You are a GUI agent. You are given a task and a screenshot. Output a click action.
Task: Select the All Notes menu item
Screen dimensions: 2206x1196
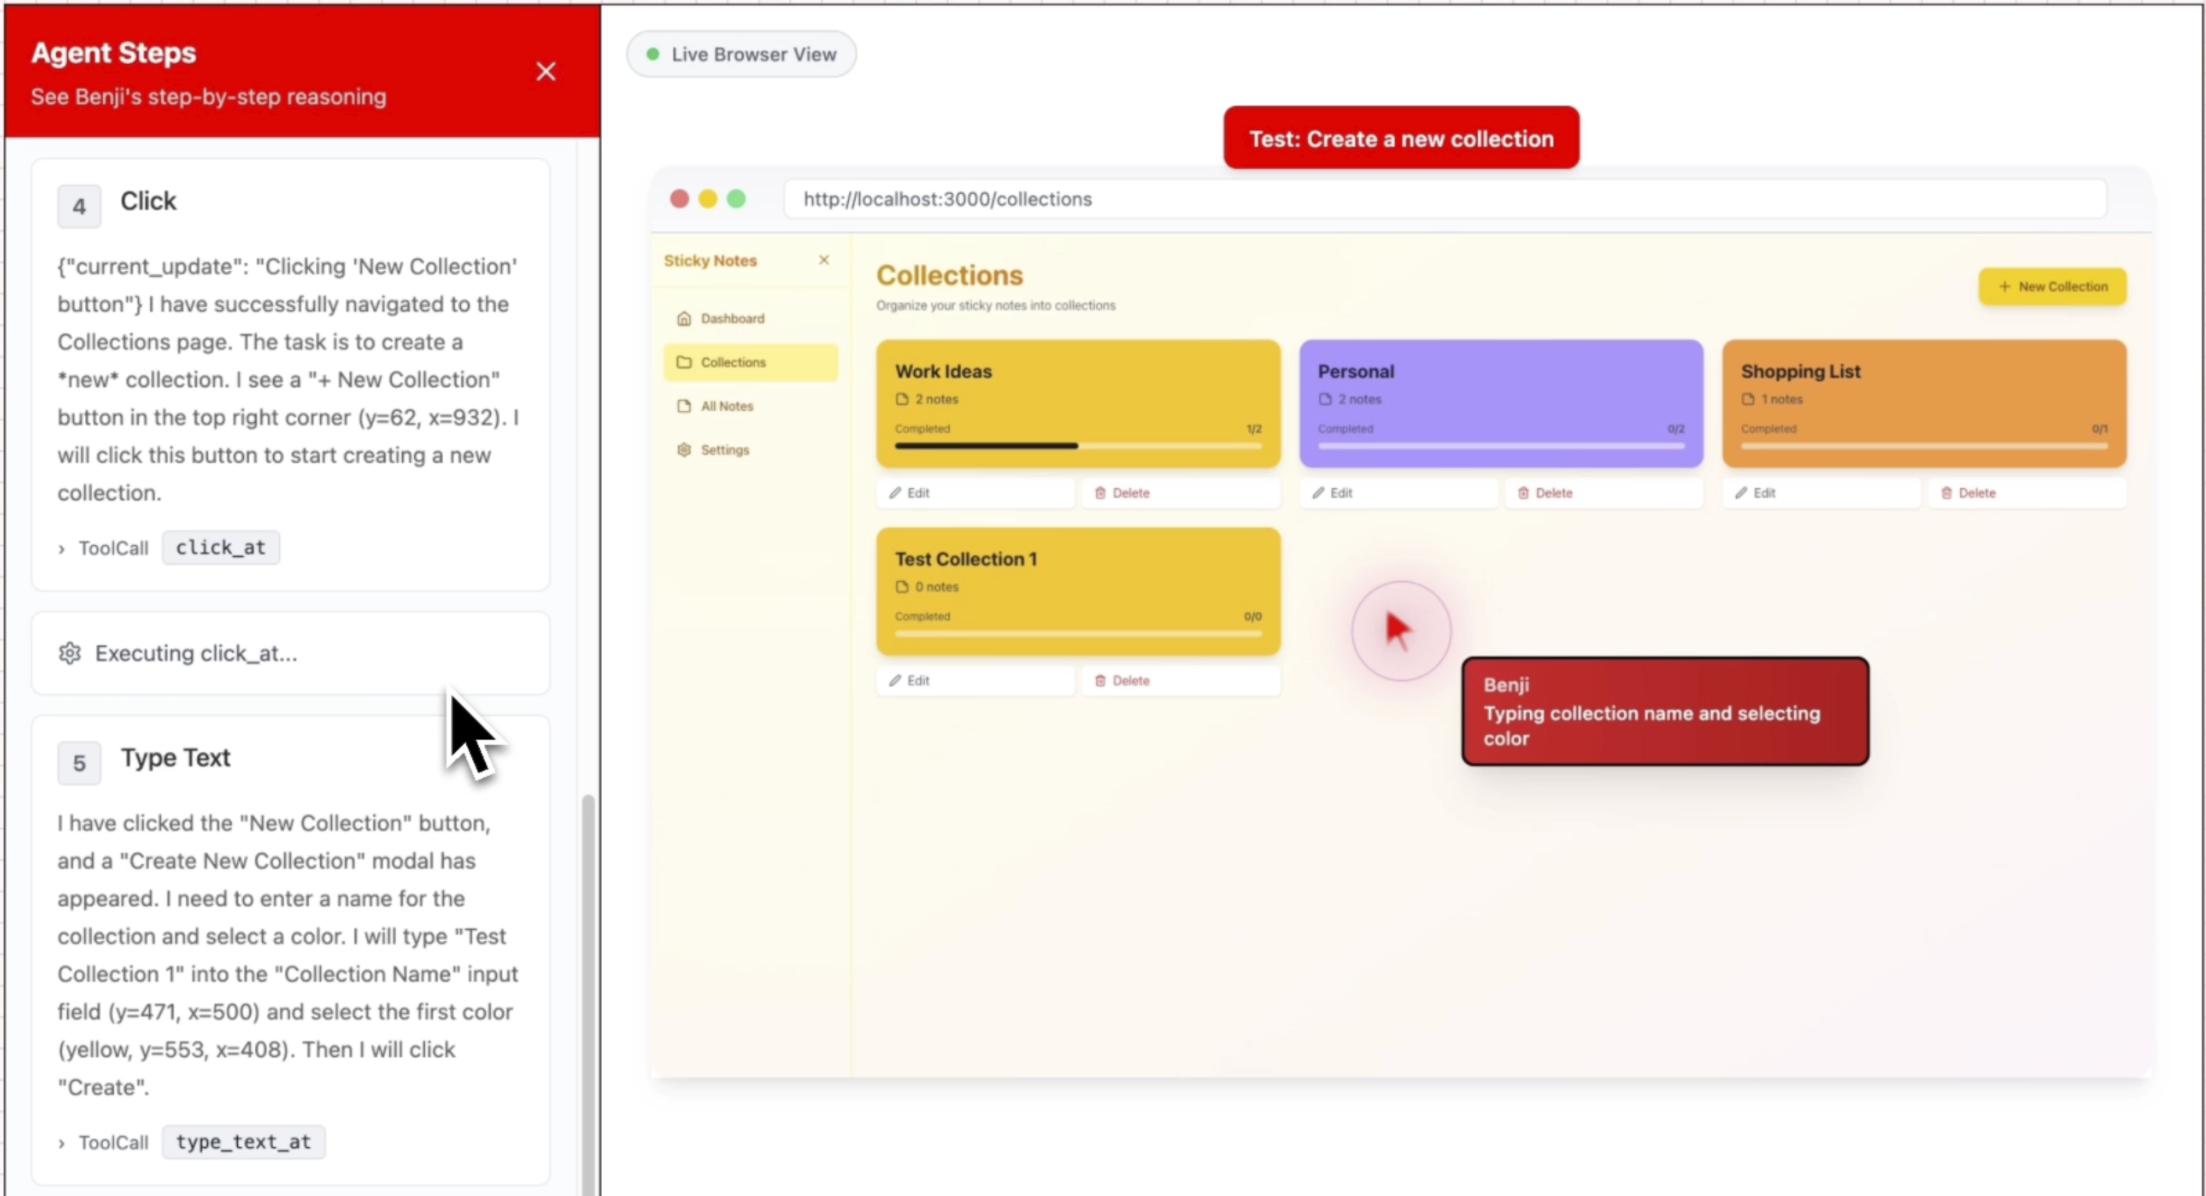727,406
